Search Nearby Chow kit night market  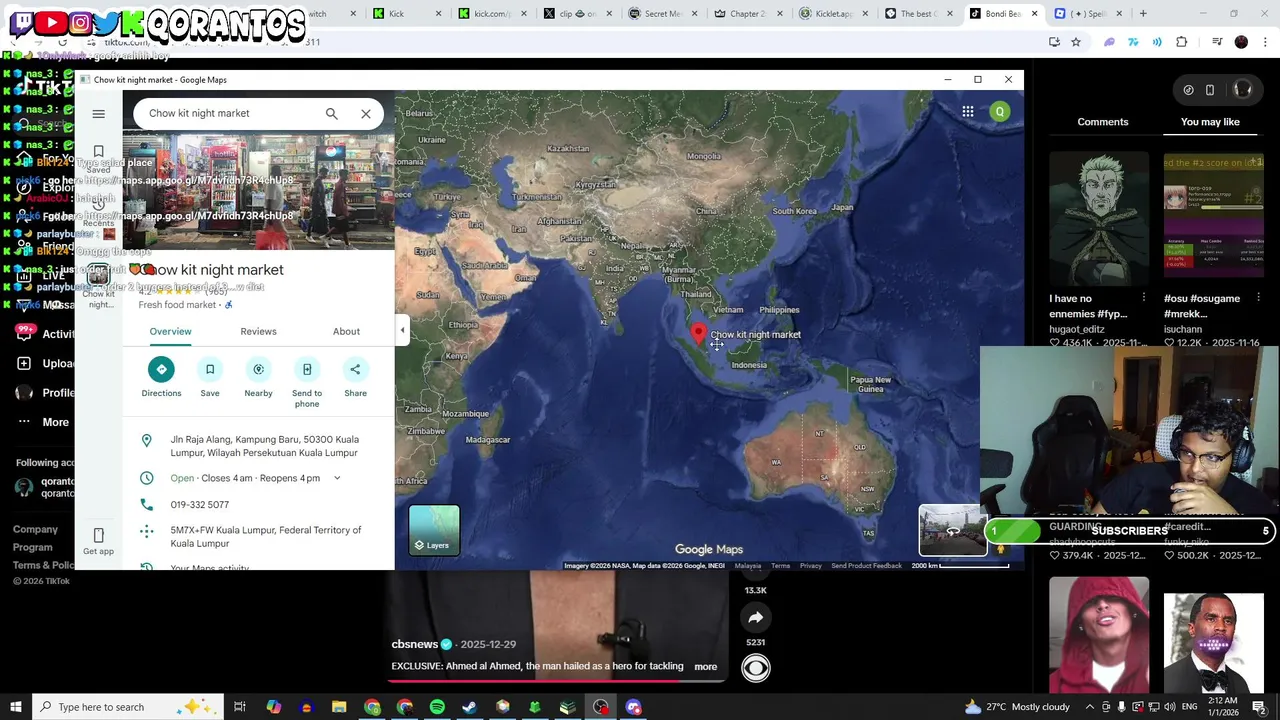click(x=258, y=377)
